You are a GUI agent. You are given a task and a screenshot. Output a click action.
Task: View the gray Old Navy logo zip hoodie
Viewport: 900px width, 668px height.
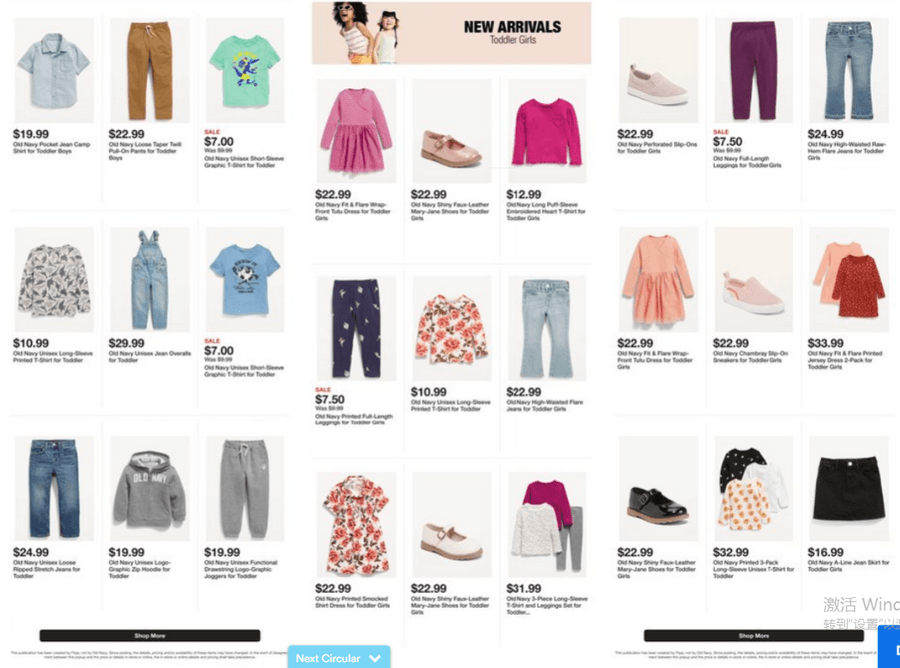150,488
